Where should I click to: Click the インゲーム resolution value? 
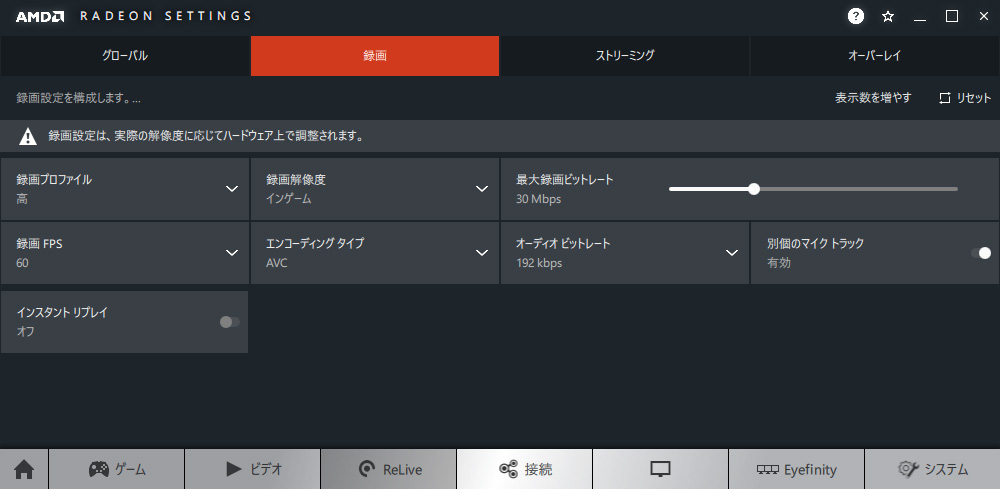[x=289, y=199]
